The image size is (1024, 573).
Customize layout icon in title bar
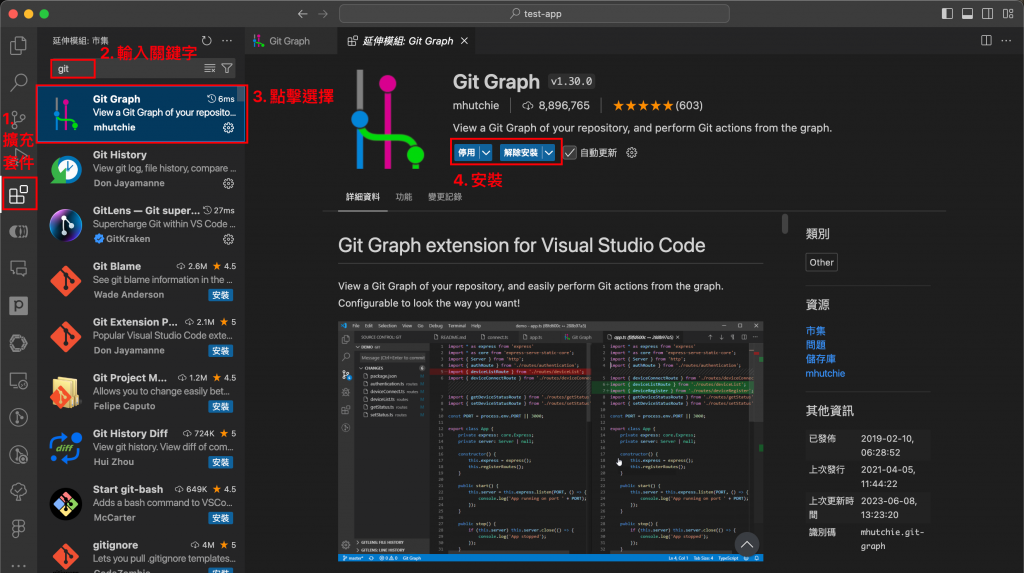[x=1008, y=14]
